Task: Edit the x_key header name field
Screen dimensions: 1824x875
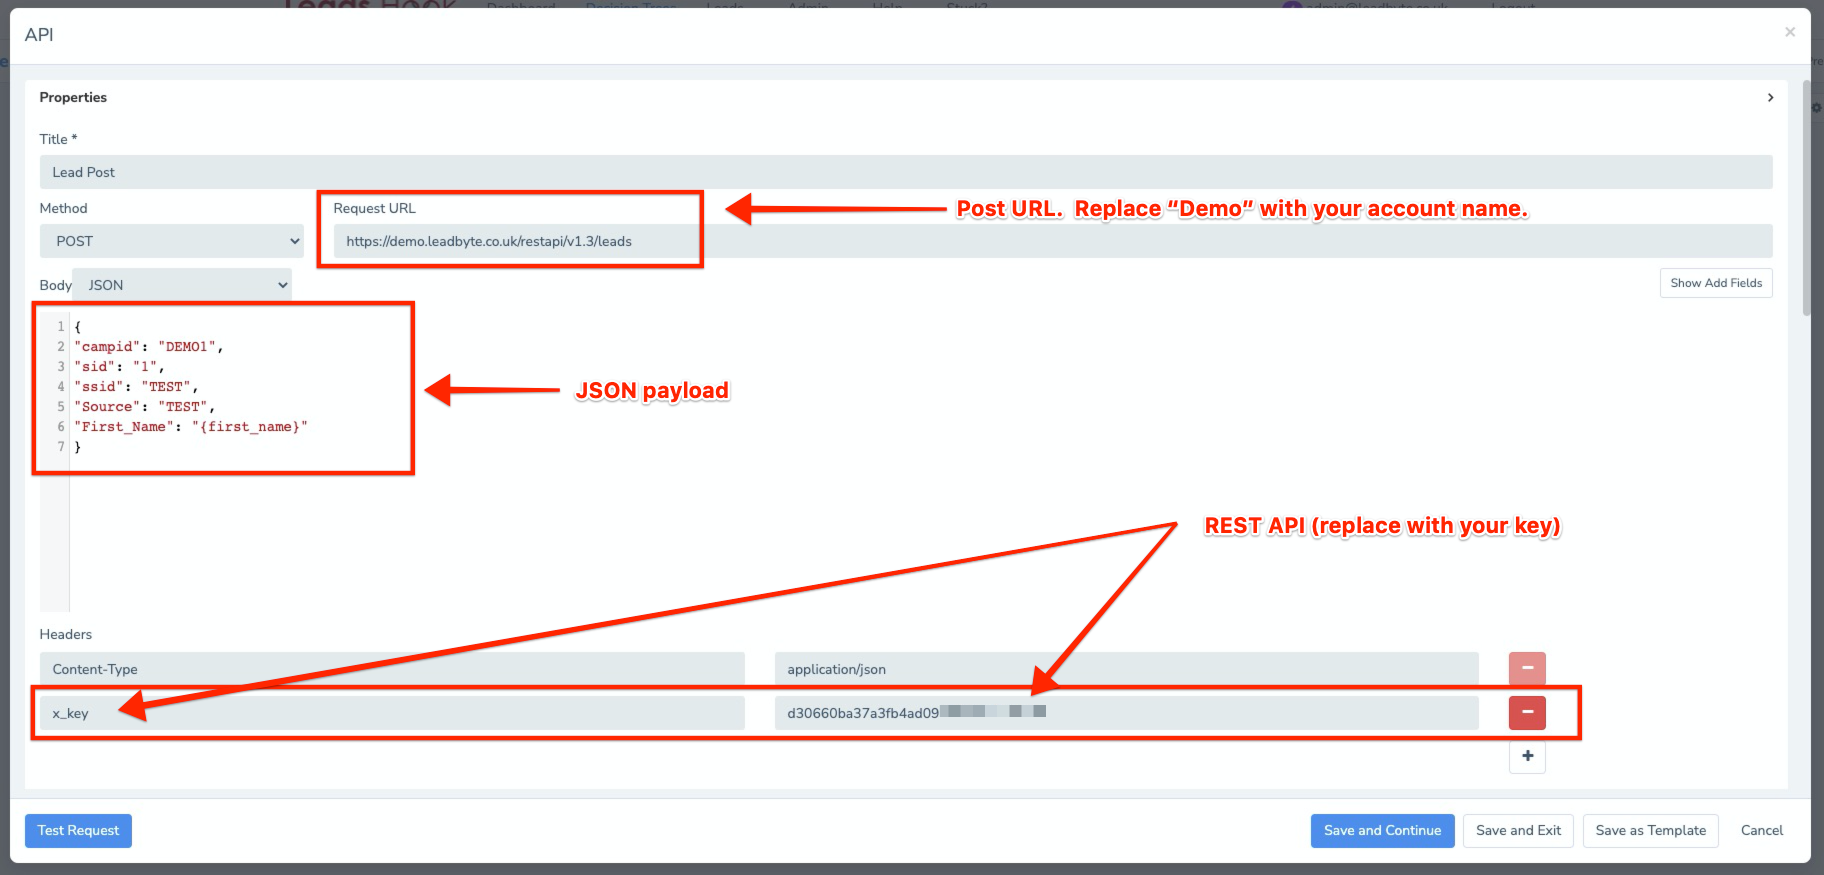Action: point(392,713)
